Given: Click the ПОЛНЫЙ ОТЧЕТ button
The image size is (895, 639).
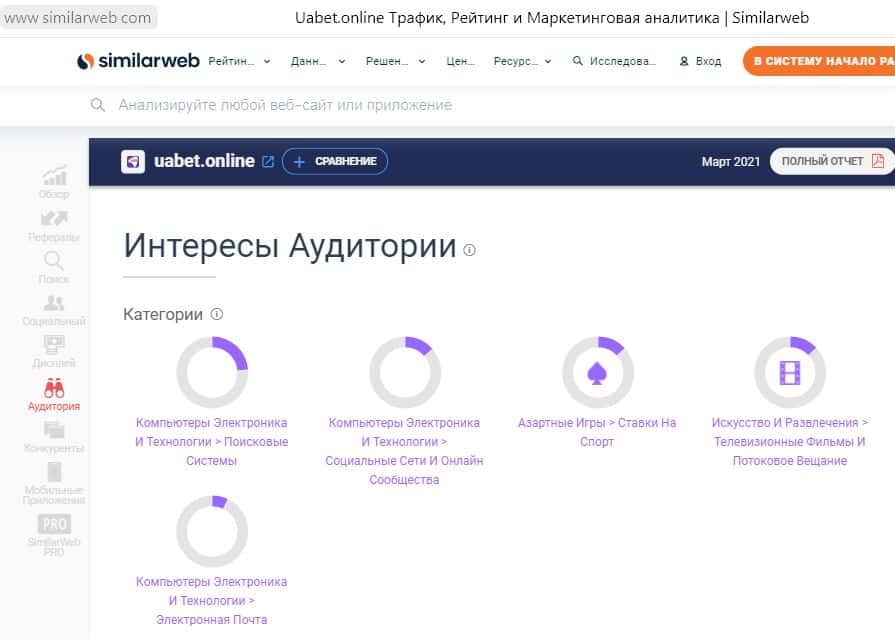Looking at the screenshot, I should click(832, 161).
